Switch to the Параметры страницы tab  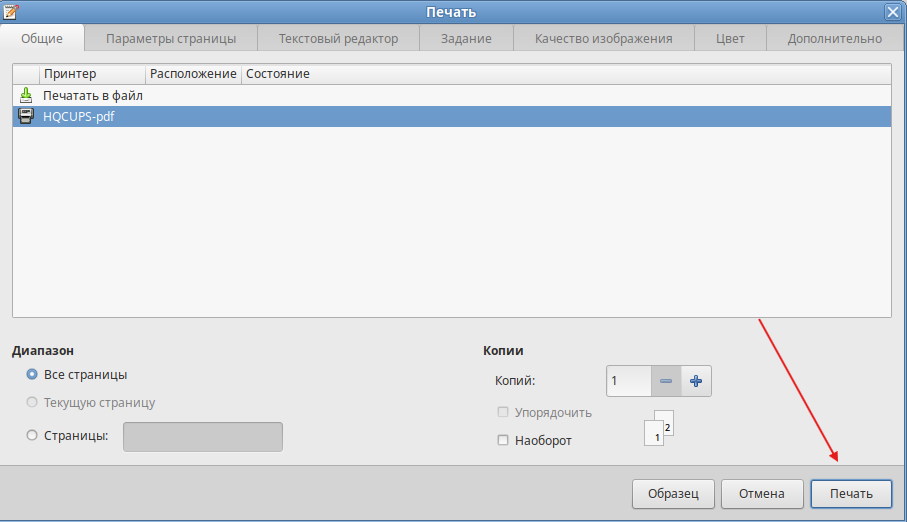(x=171, y=39)
